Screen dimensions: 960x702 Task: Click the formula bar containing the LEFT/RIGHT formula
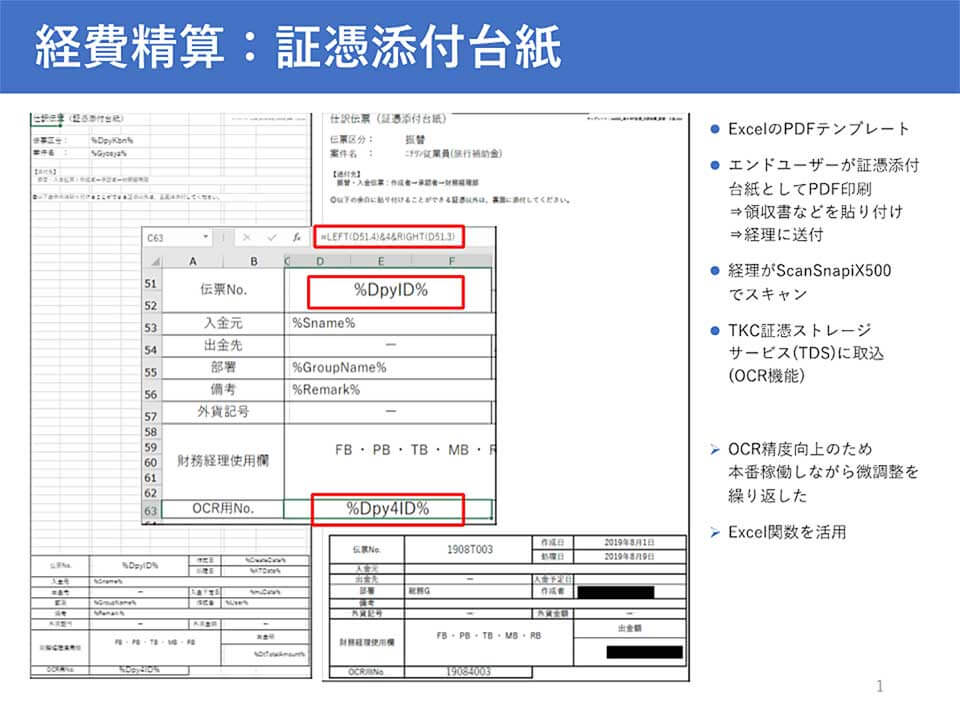coord(389,237)
